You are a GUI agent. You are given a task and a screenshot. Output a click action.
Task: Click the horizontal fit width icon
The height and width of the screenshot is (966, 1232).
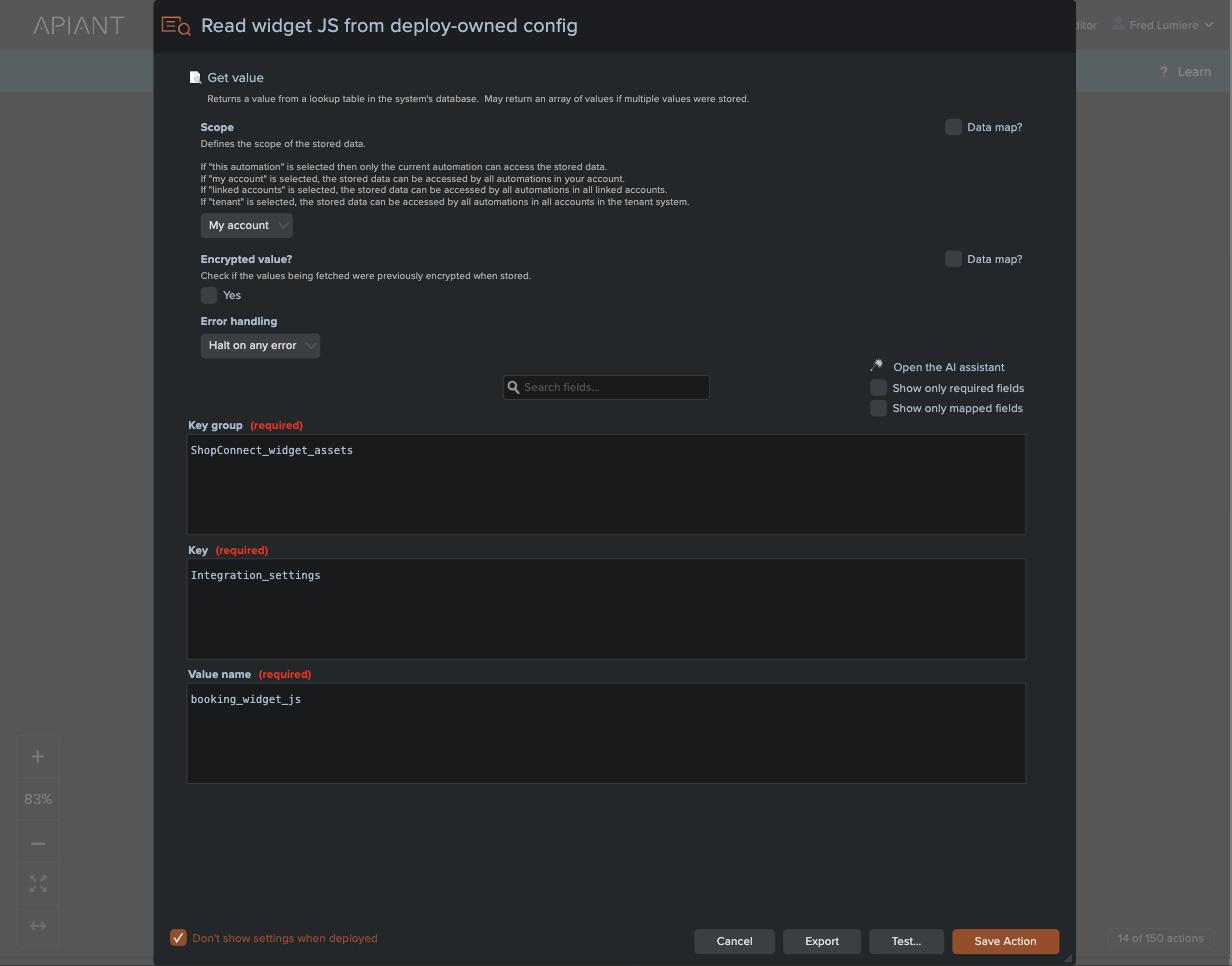38,926
